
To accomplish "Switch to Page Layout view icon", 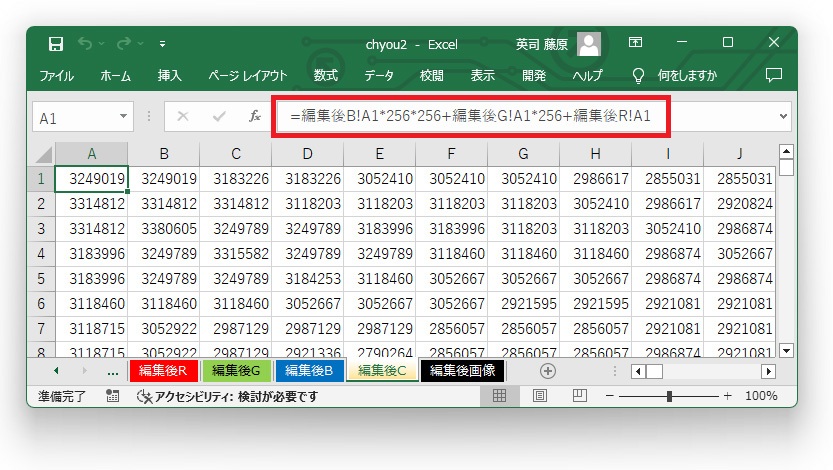I will [540, 396].
